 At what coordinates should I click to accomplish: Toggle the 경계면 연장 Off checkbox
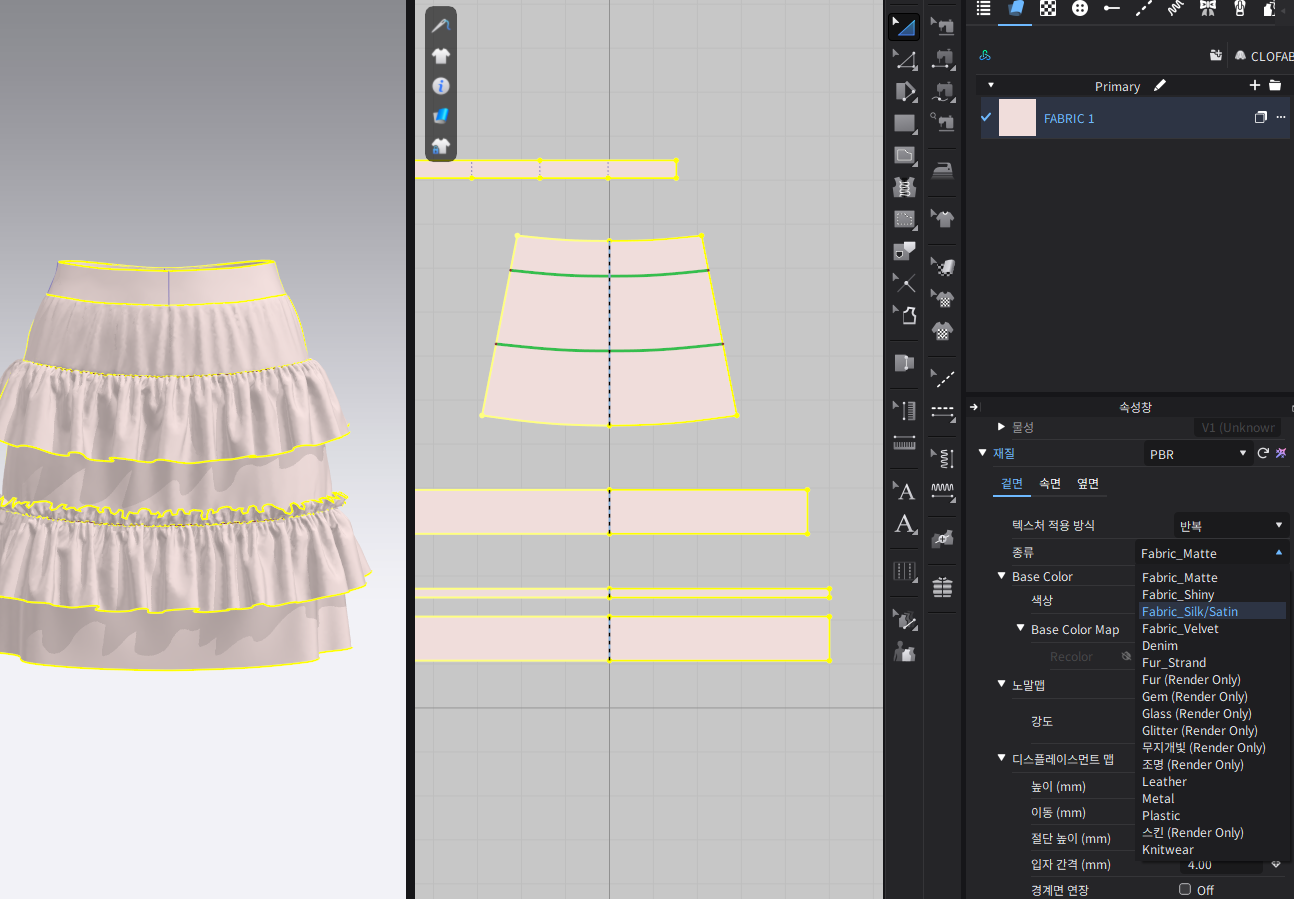pyautogui.click(x=1185, y=889)
